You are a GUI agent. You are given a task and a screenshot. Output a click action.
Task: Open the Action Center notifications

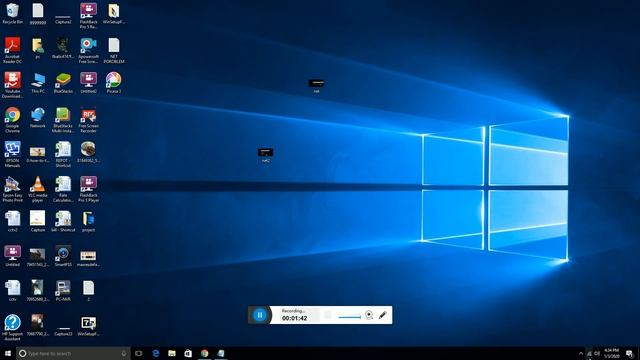pos(630,353)
